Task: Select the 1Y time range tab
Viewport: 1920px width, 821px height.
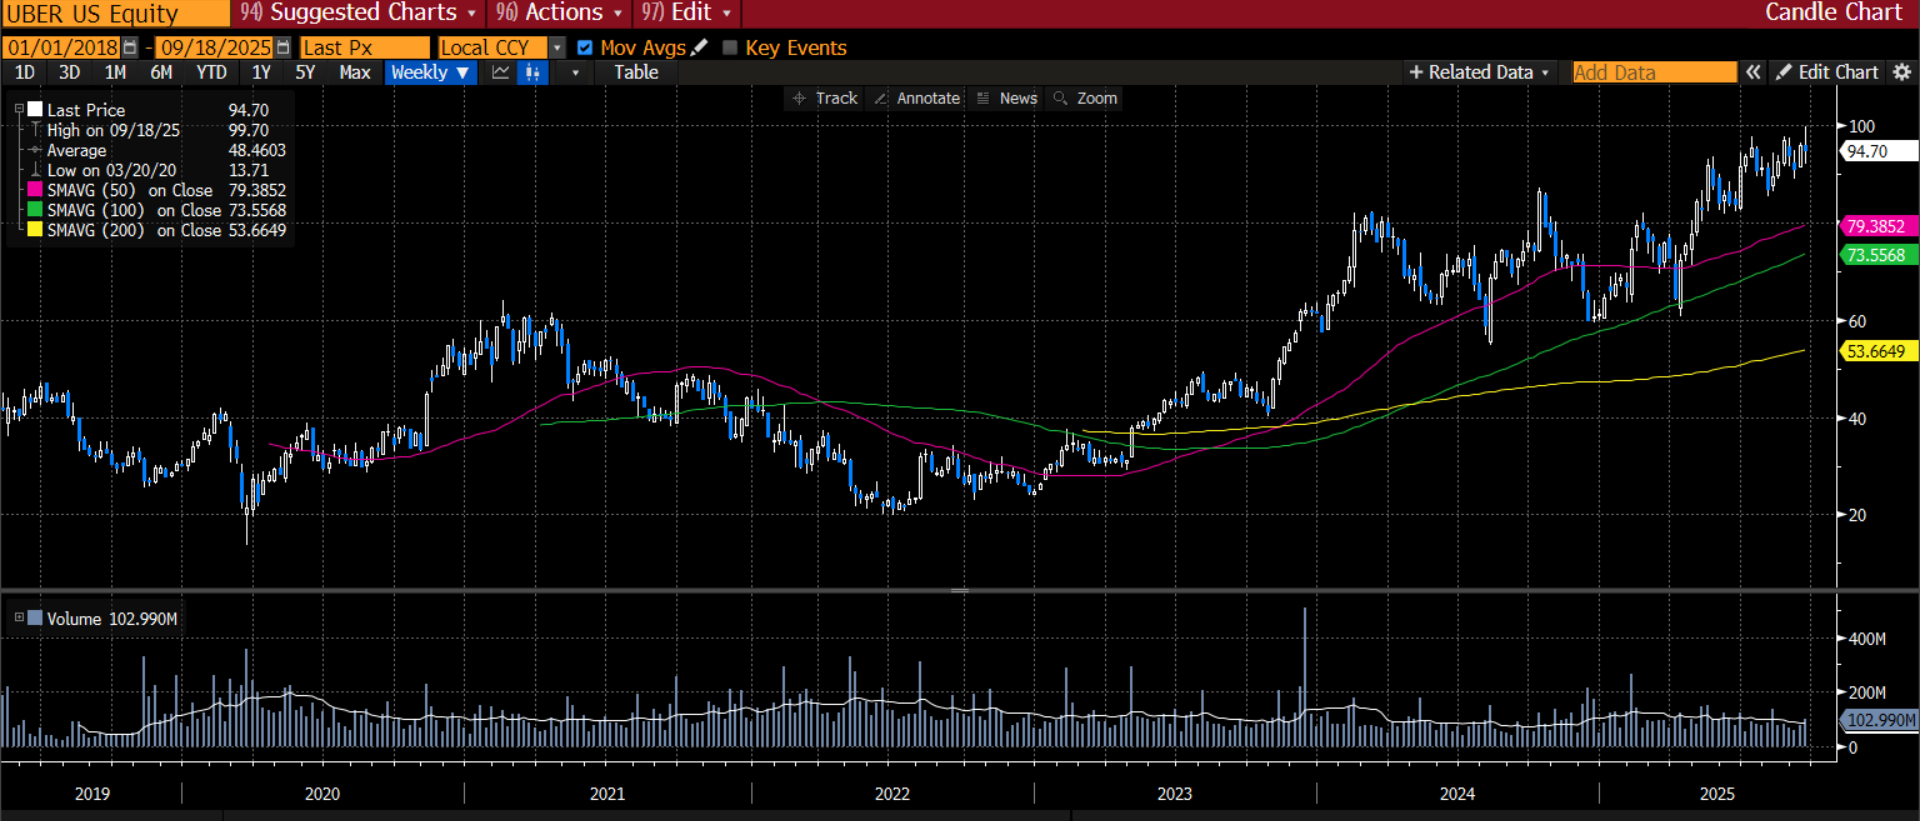Action: [x=261, y=72]
